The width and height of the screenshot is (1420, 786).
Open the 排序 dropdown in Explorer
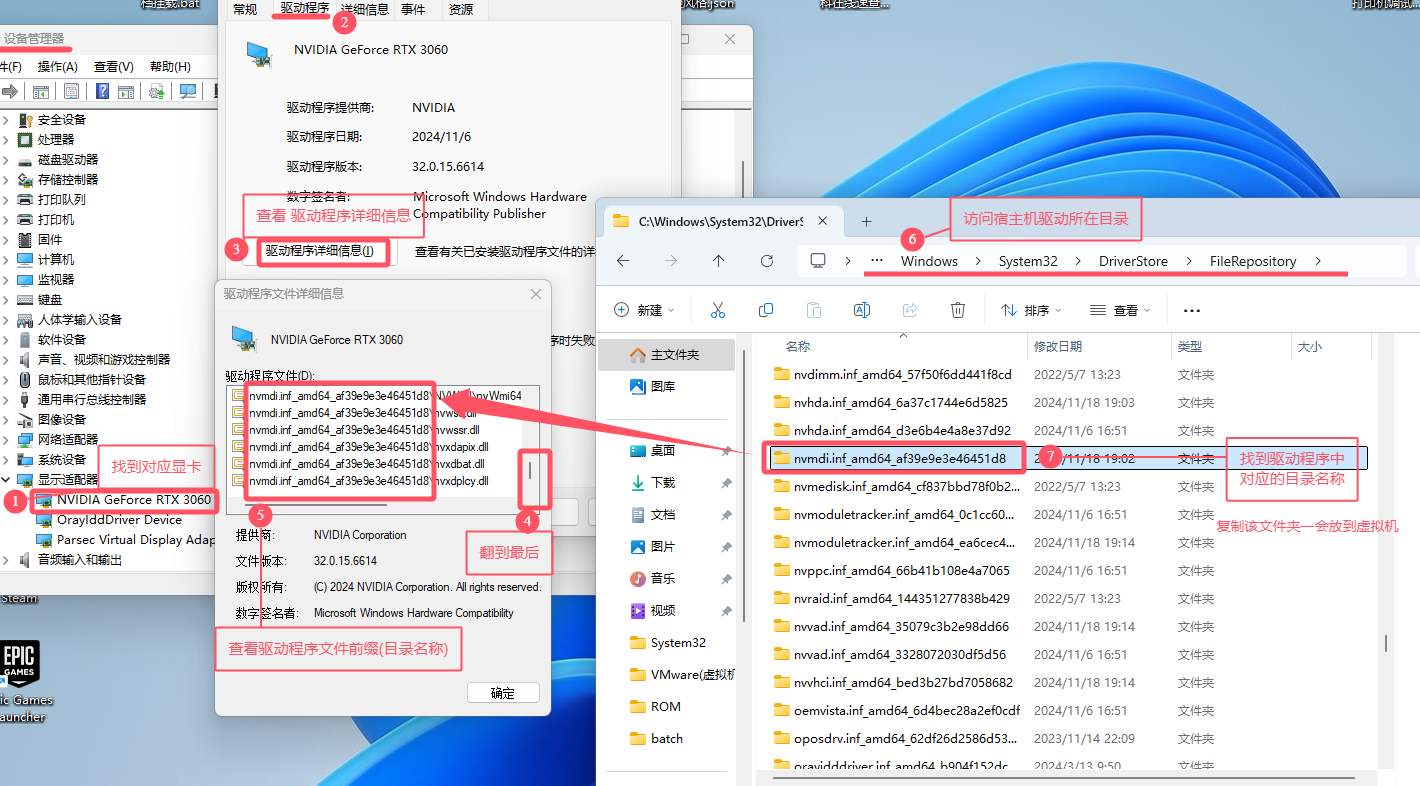coord(1031,310)
